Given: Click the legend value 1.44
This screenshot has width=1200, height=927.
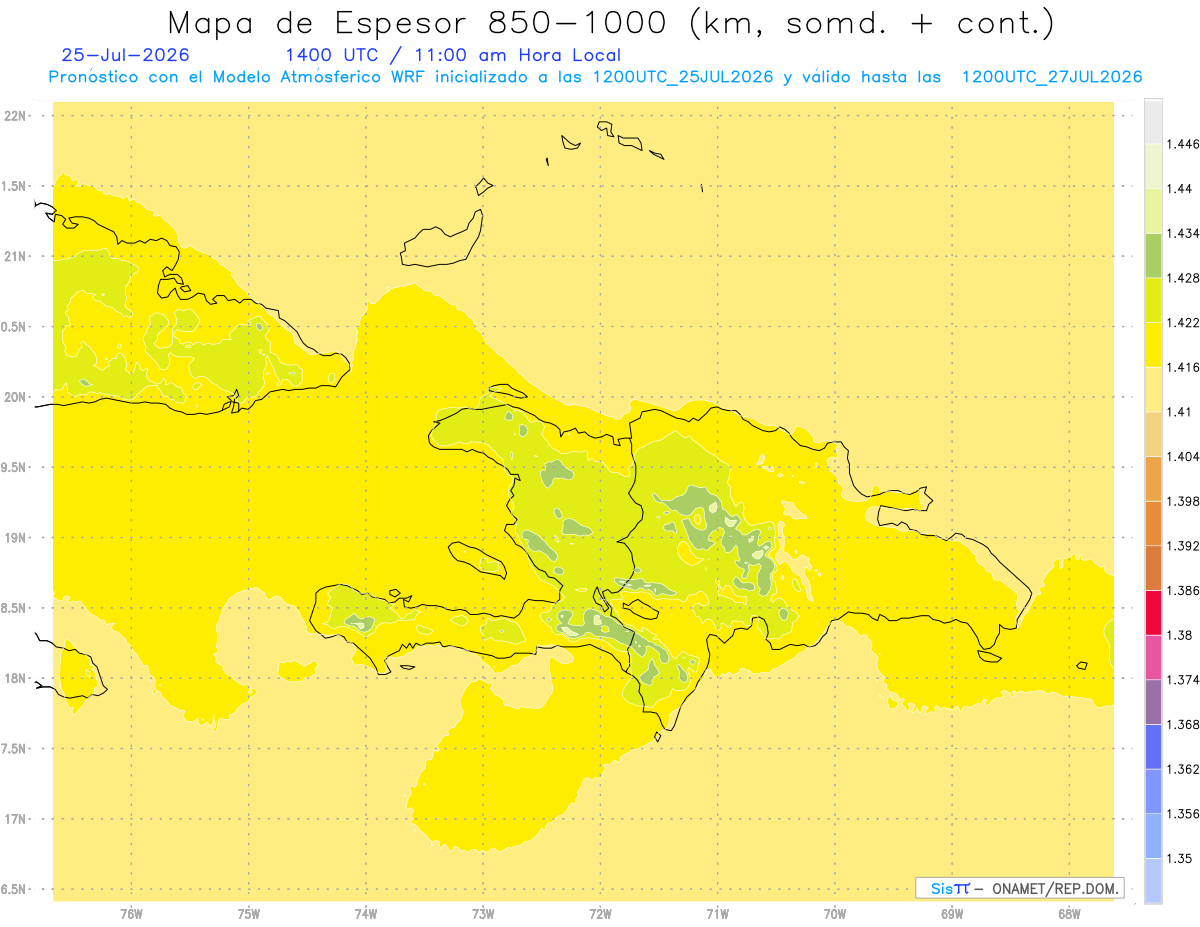Looking at the screenshot, I should pos(1180,188).
